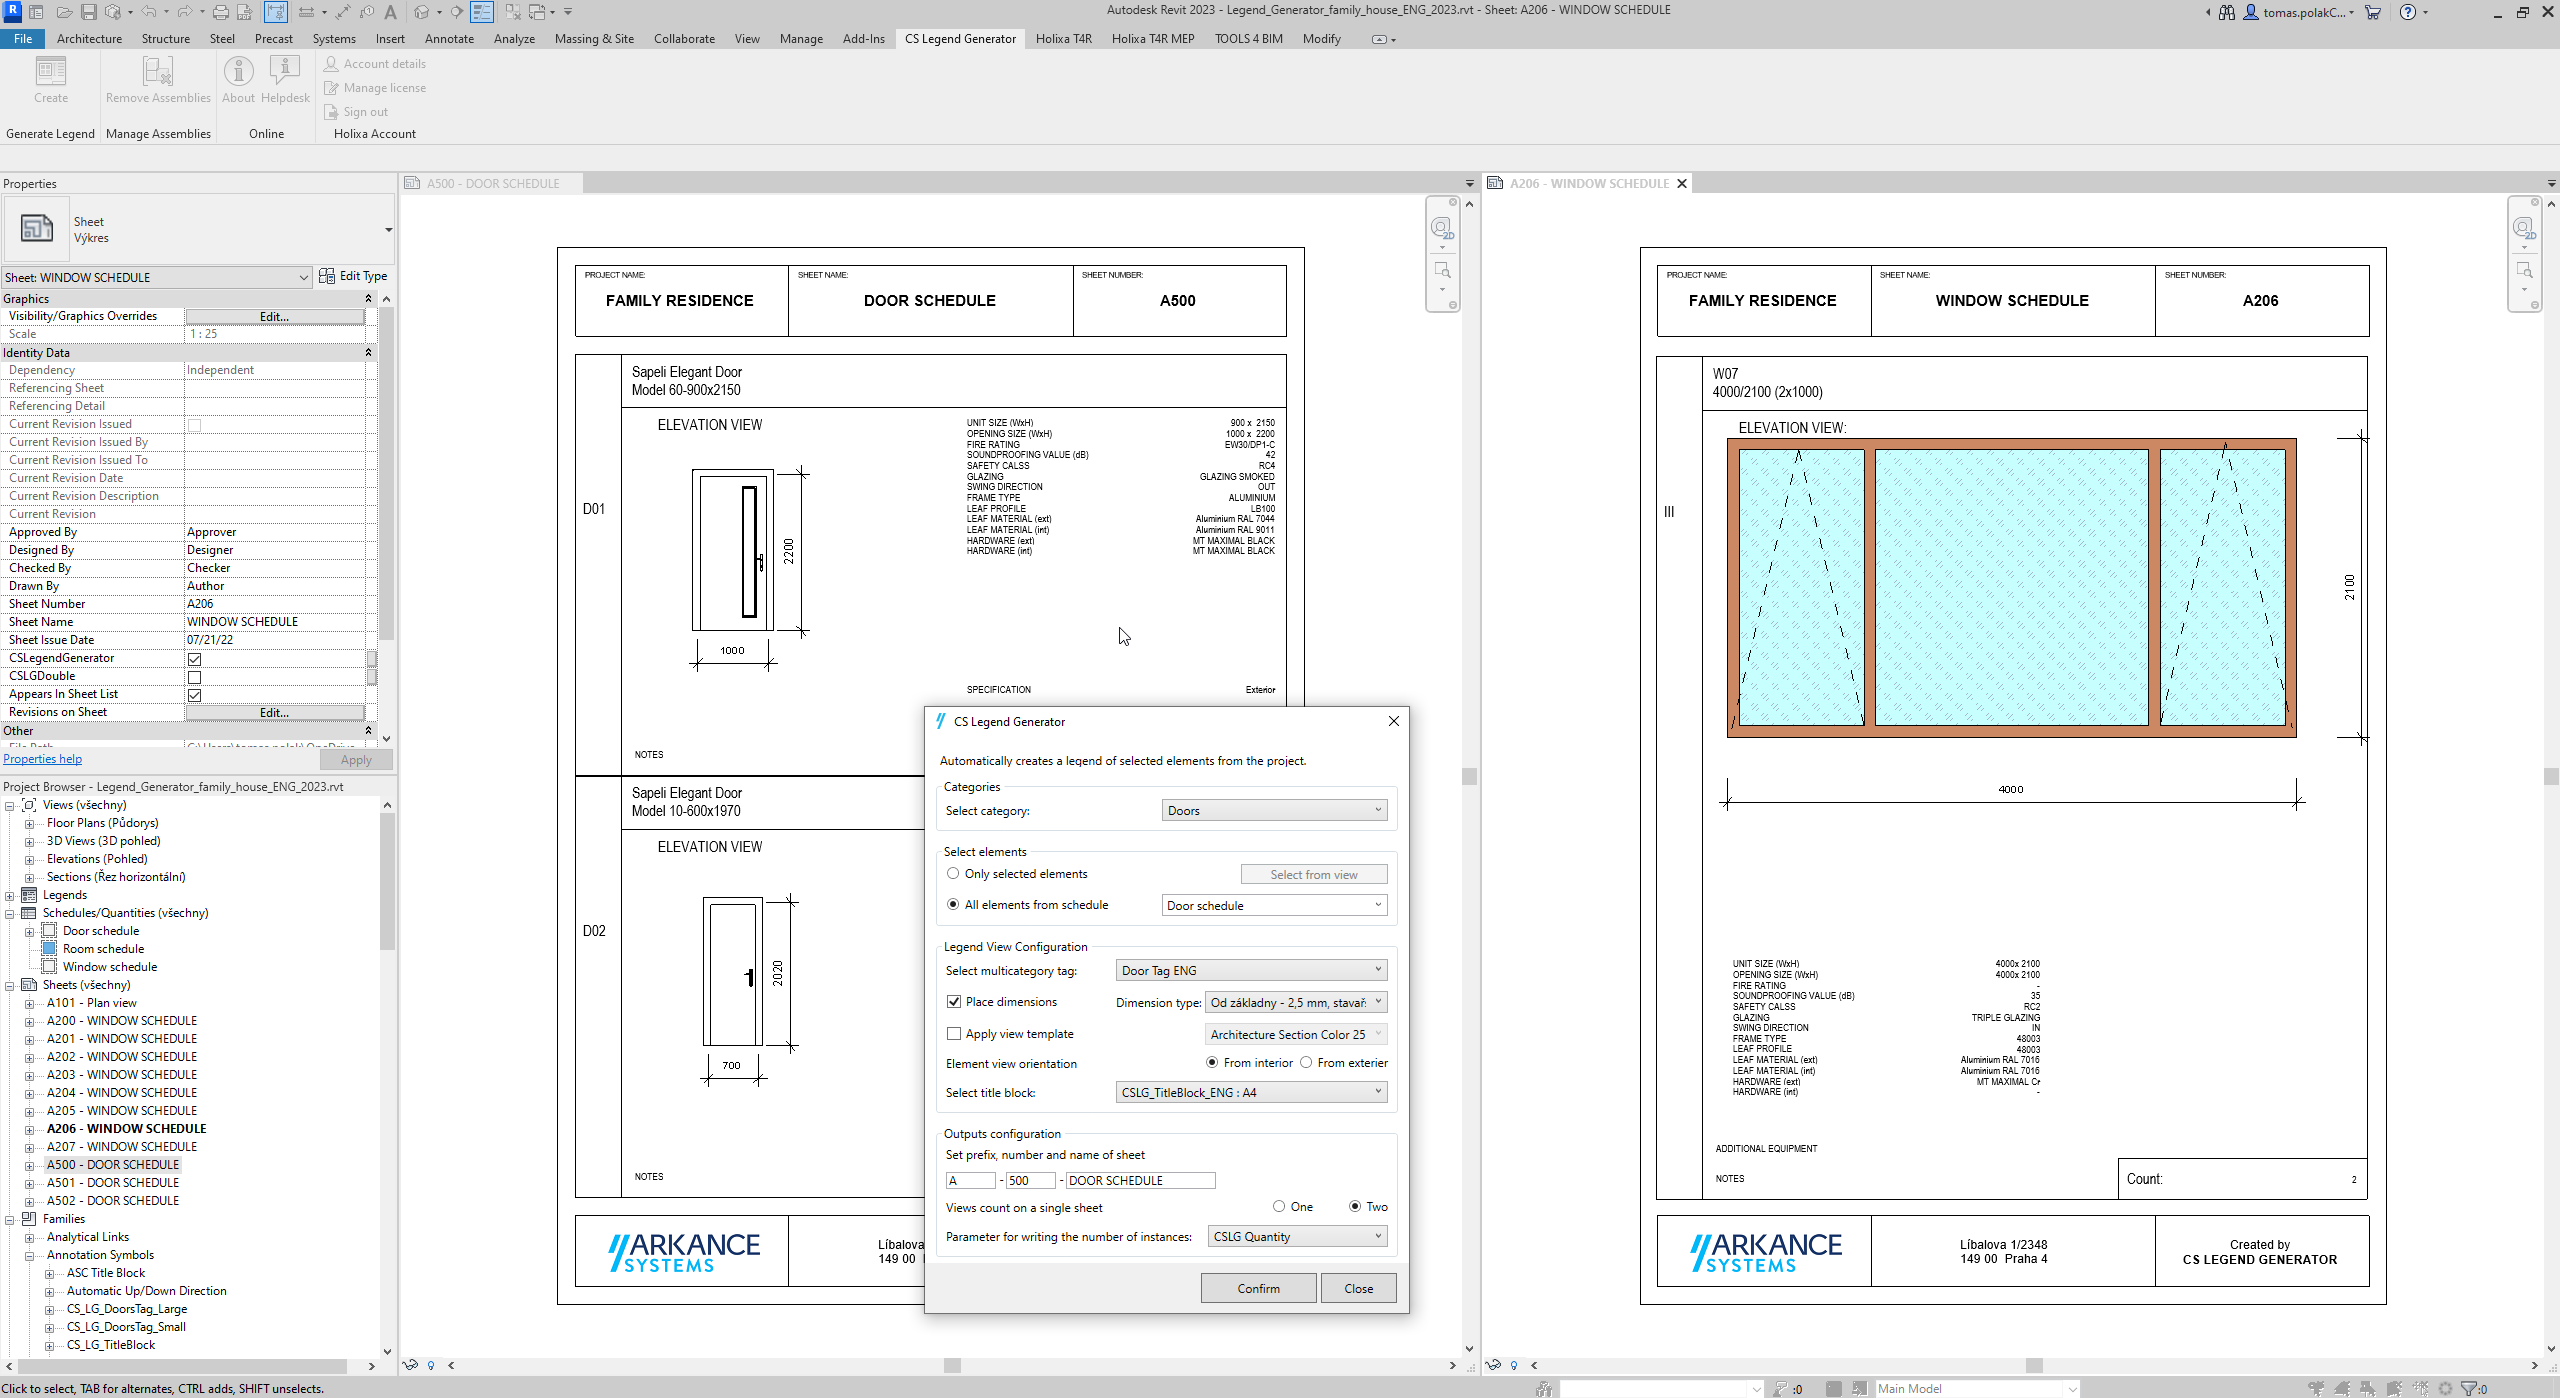Open the Select title block dropdown
Image resolution: width=2560 pixels, height=1398 pixels.
(1251, 1093)
